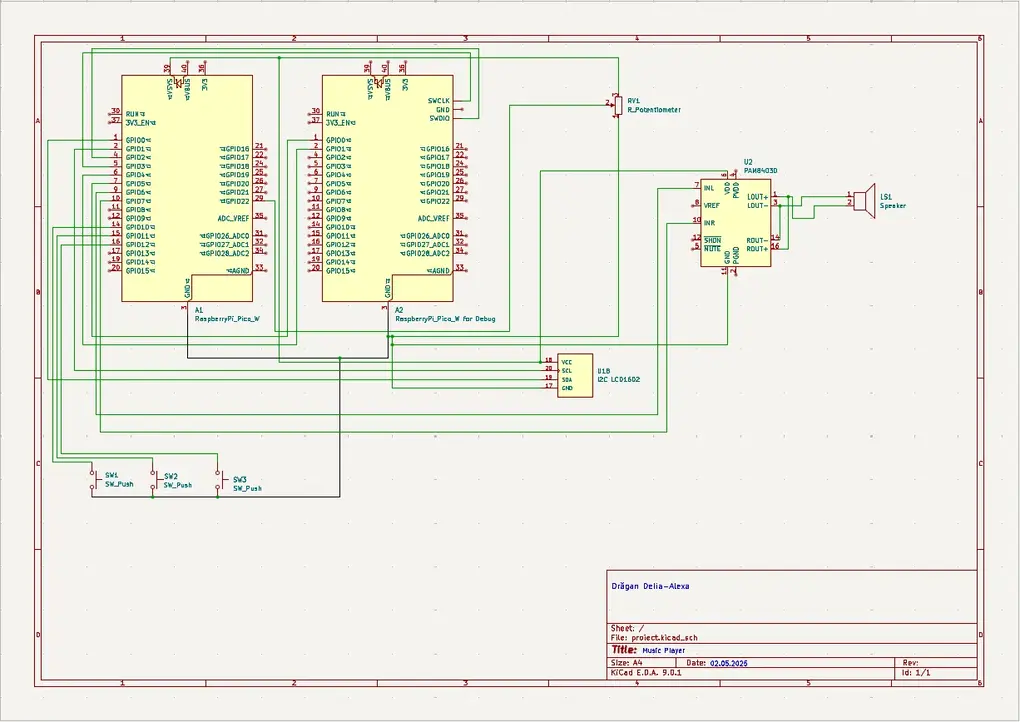Click the GPIO0 pin label on A2
This screenshot has height=722, width=1020.
[338, 140]
